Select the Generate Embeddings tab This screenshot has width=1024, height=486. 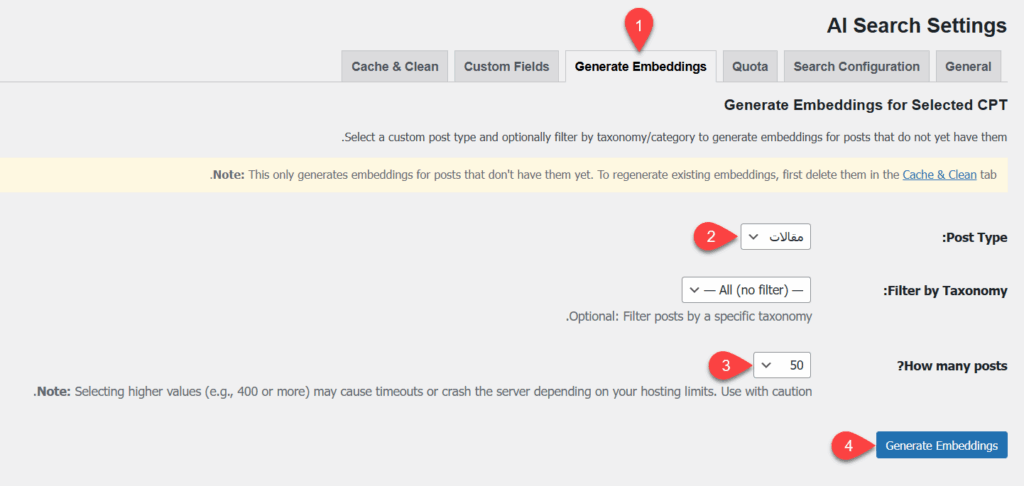pyautogui.click(x=640, y=67)
